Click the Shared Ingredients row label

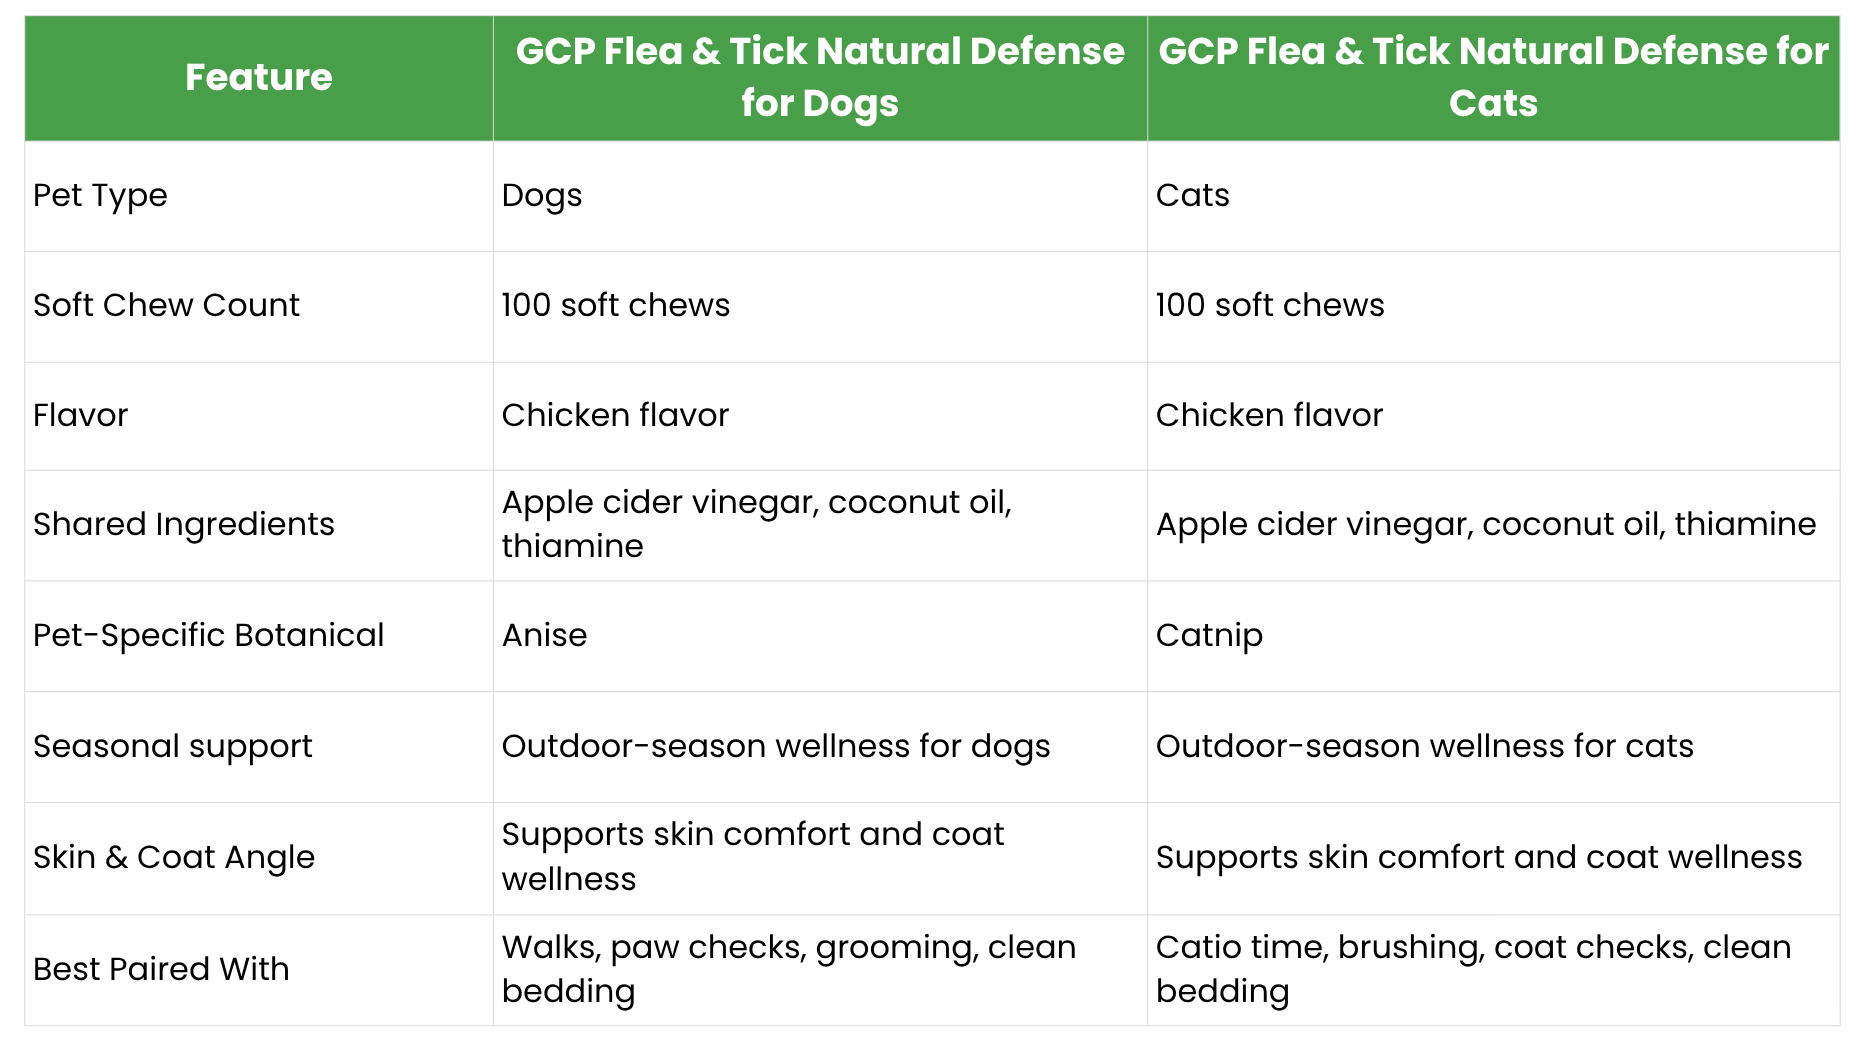pos(184,524)
